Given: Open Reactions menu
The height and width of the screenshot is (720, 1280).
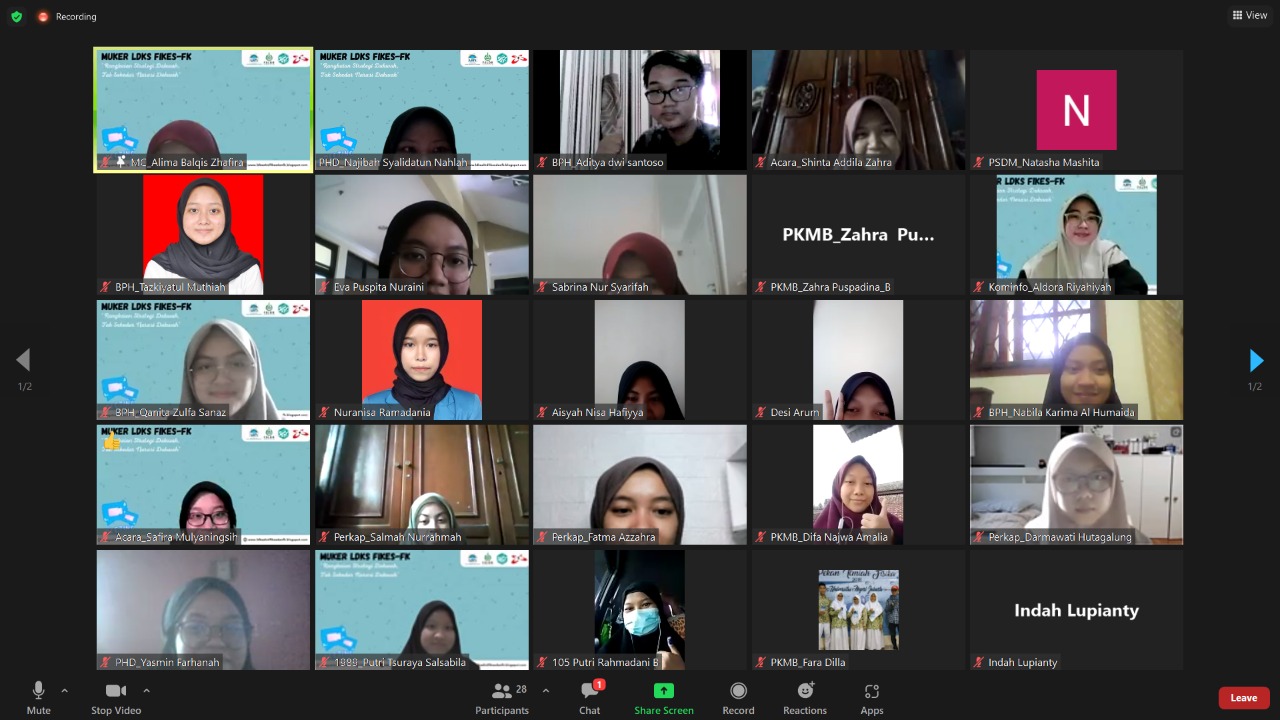Looking at the screenshot, I should pos(805,698).
